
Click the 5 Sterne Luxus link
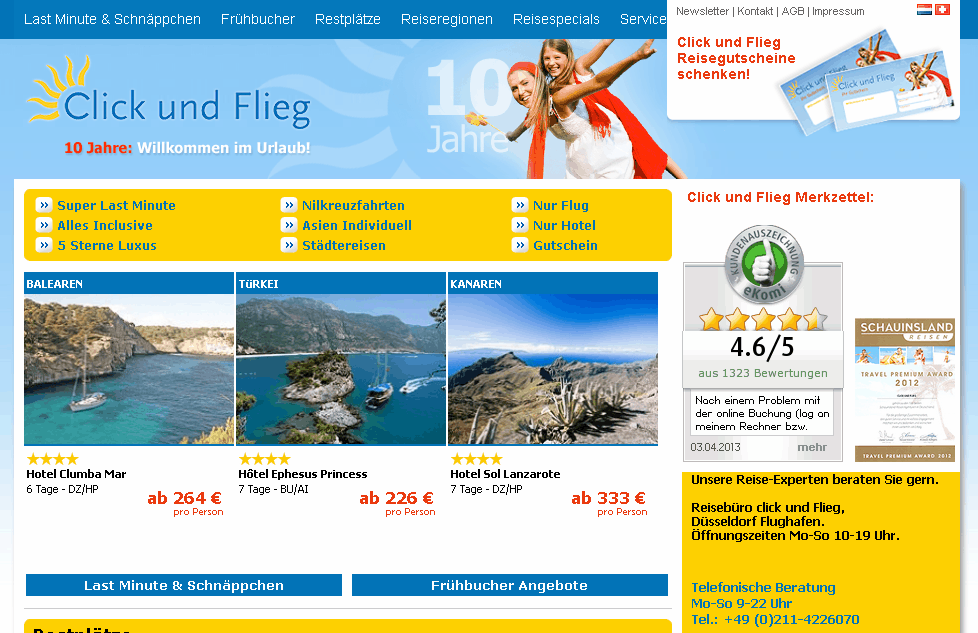click(x=107, y=245)
